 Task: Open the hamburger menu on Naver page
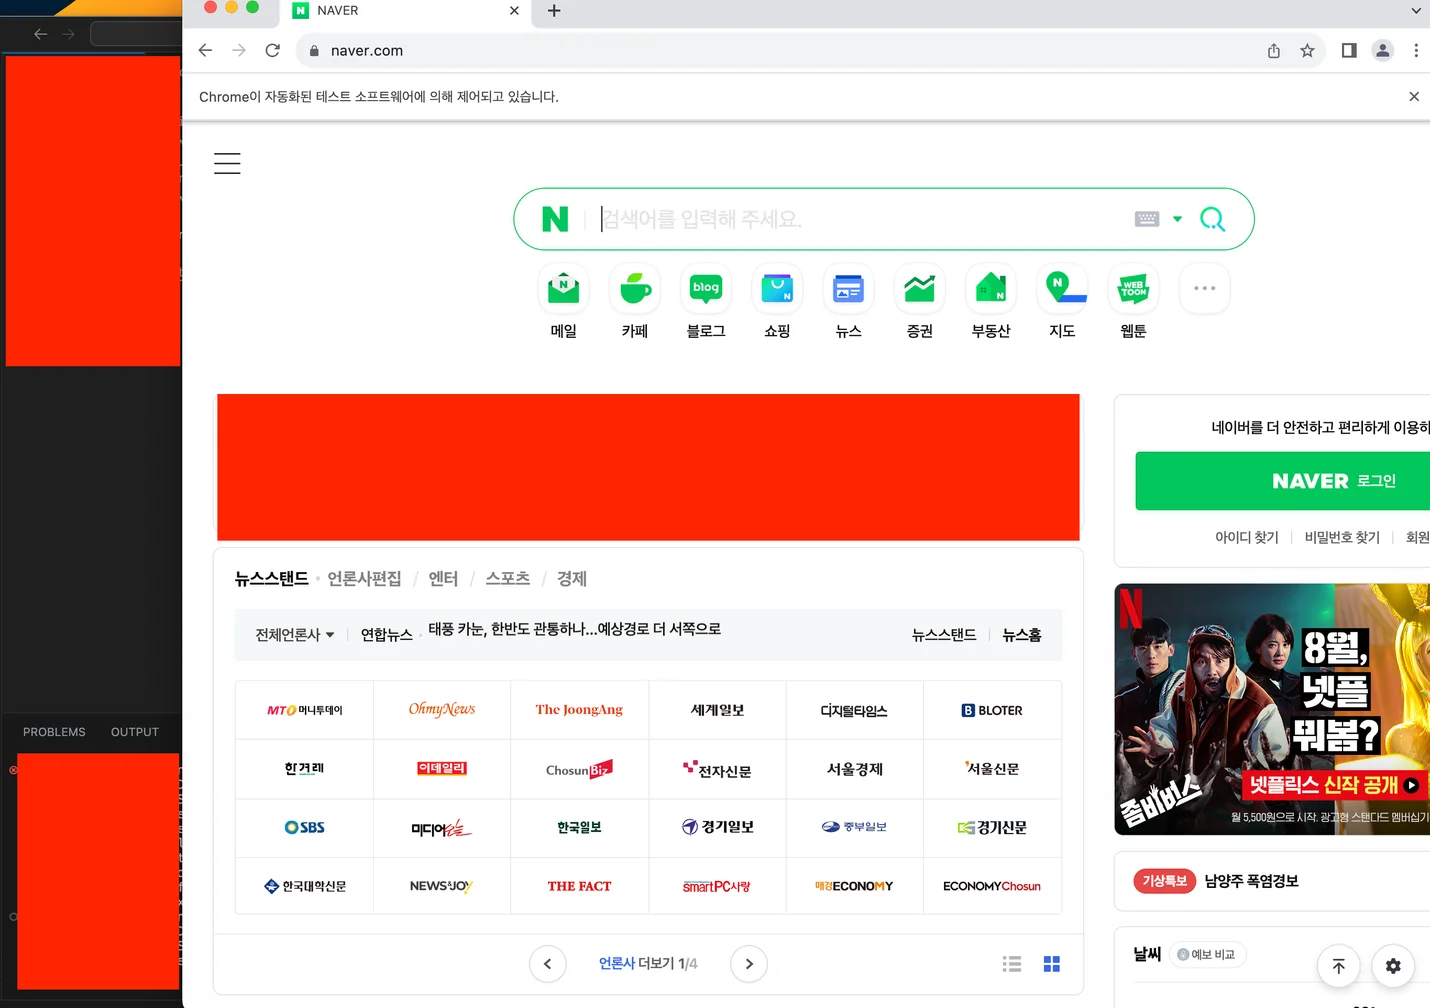click(227, 163)
